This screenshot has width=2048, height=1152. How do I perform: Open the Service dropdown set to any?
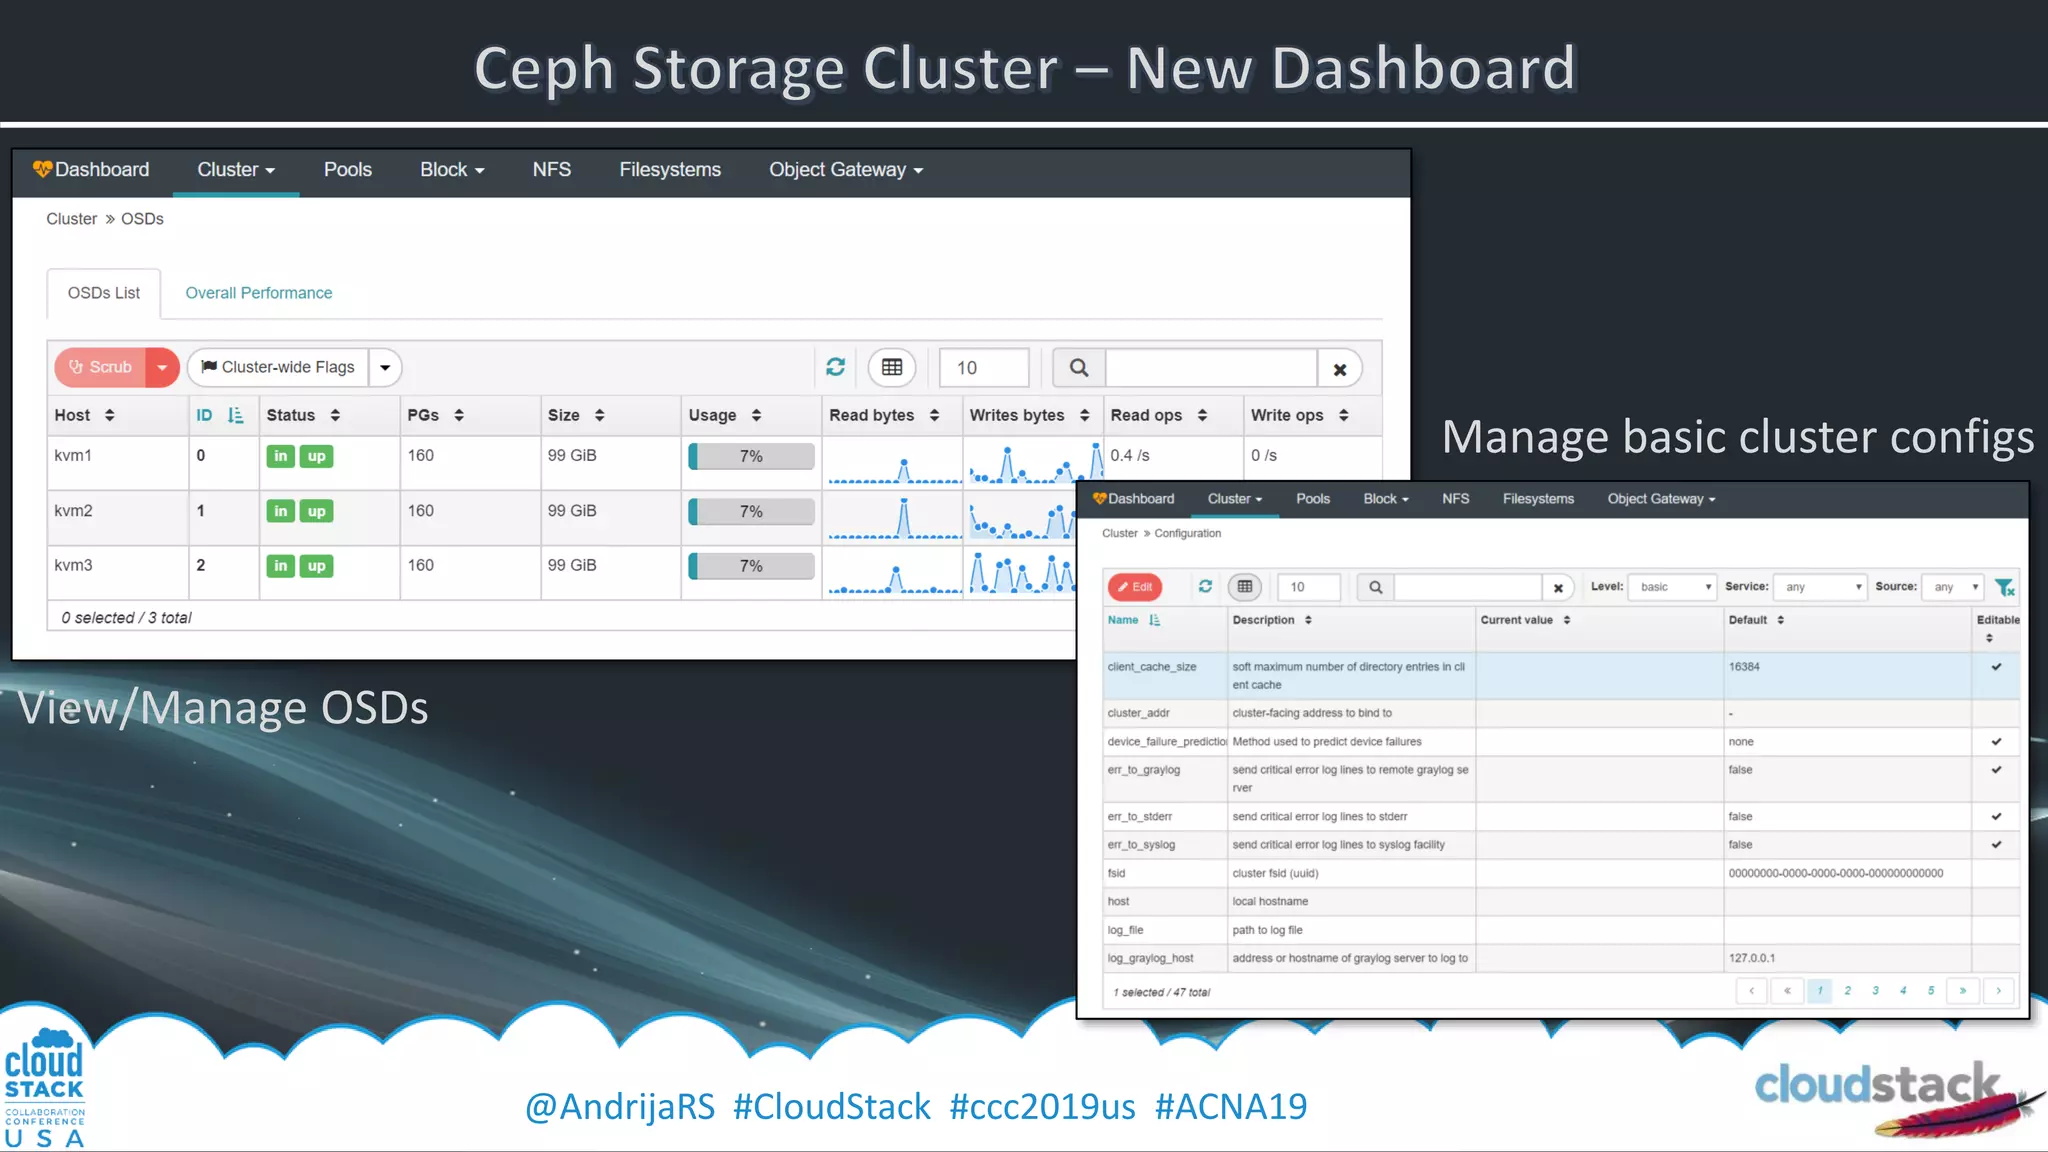pos(1821,587)
